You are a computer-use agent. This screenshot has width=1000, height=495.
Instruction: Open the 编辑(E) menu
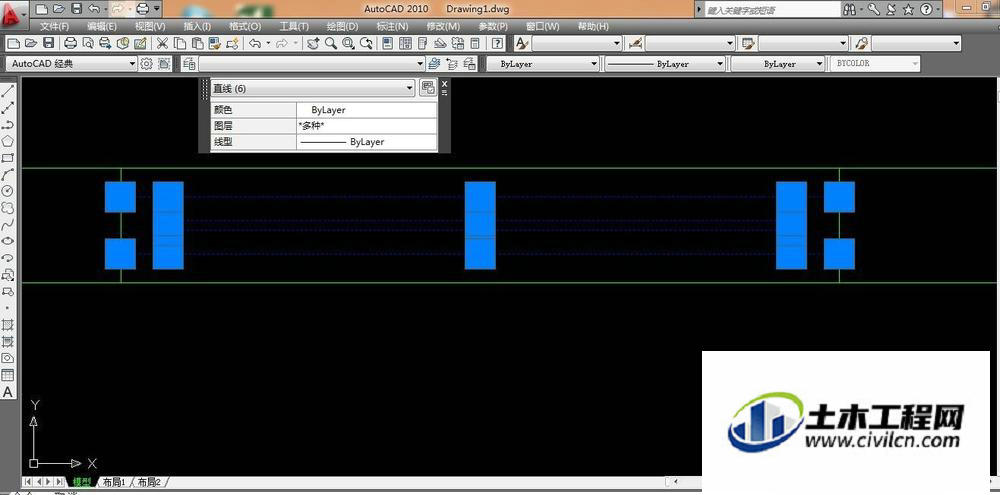(x=102, y=26)
